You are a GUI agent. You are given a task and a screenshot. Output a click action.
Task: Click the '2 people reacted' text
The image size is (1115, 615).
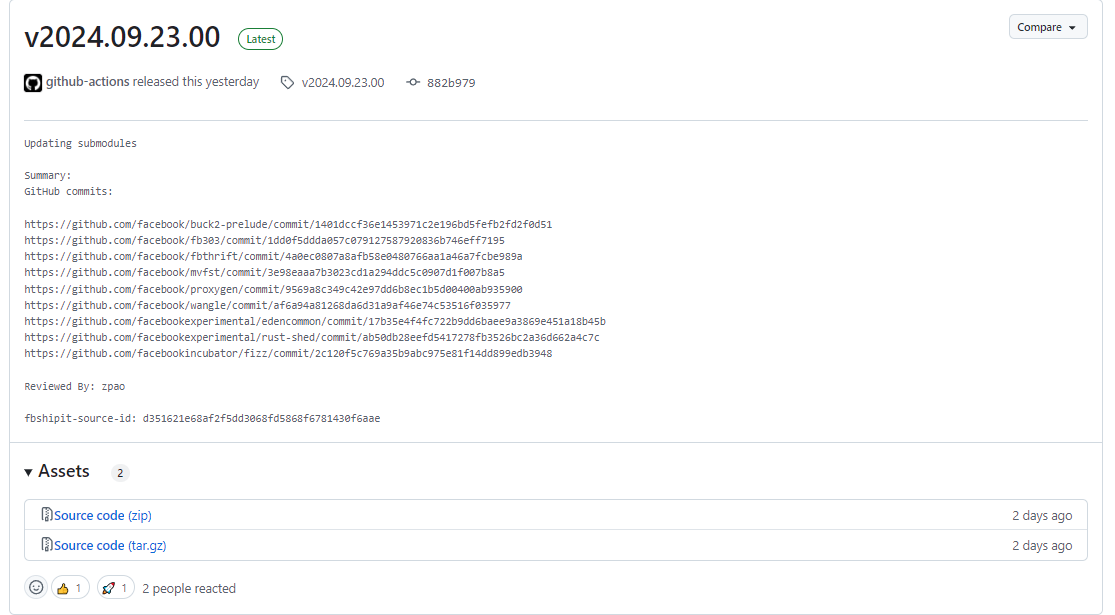point(189,588)
